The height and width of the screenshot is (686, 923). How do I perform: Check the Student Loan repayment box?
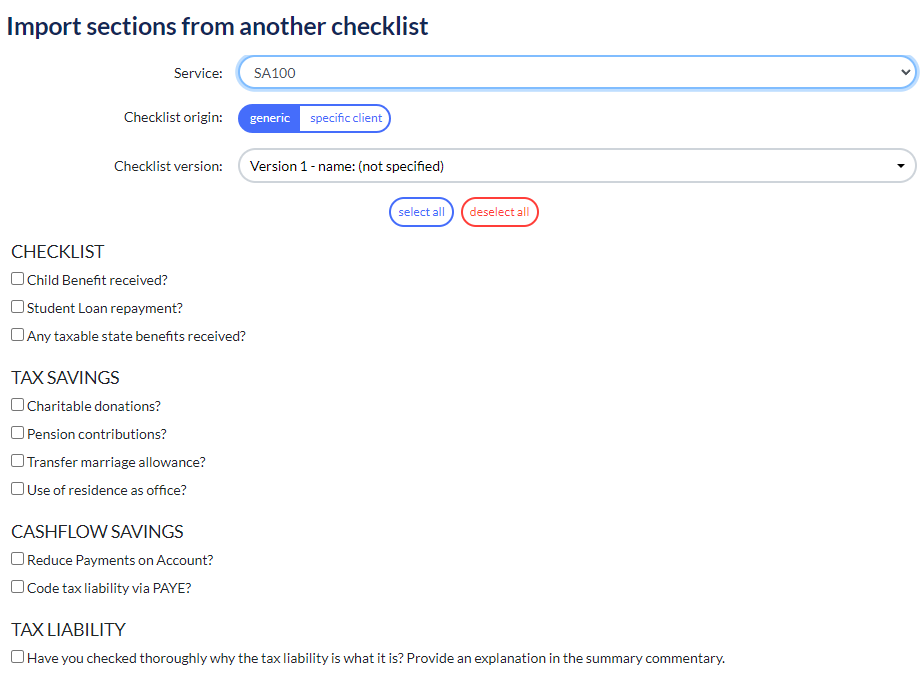[18, 307]
